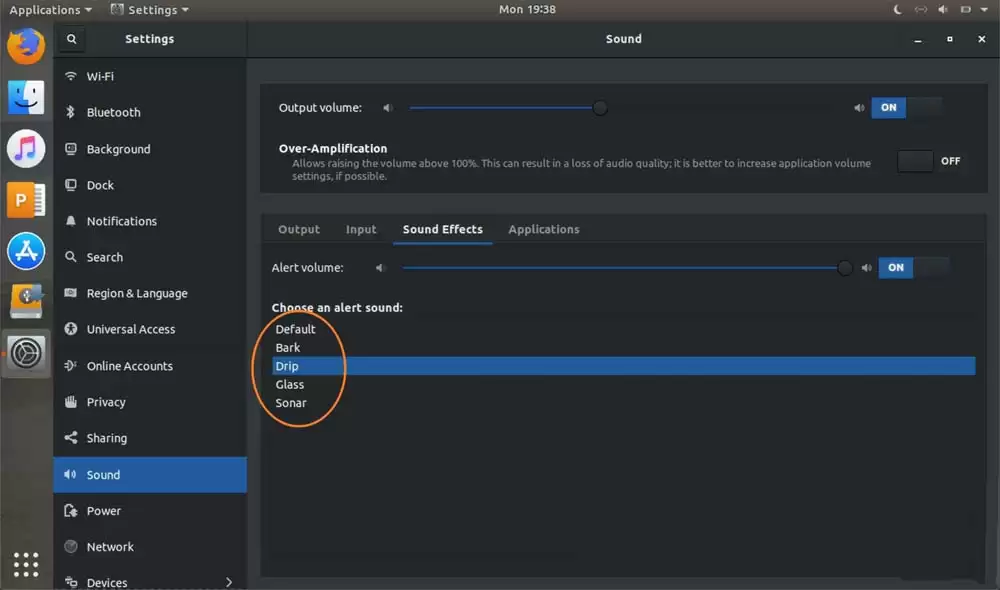Click the output volume slider handle
1000x590 pixels.
pyautogui.click(x=599, y=108)
